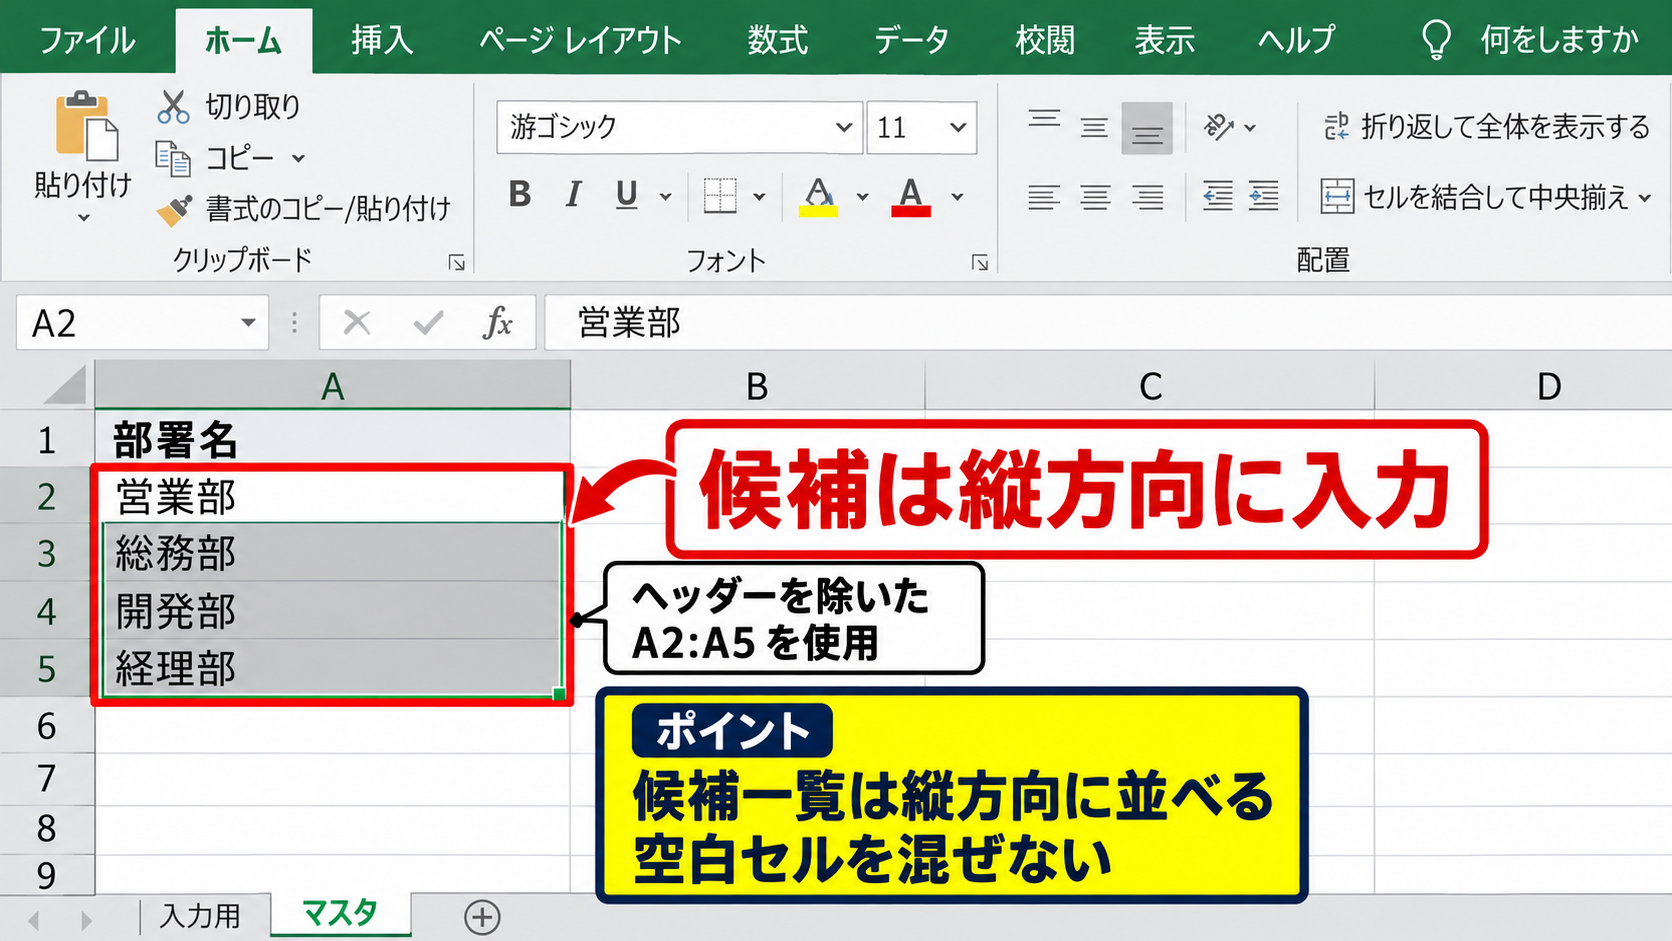Viewport: 1672px width, 941px height.
Task: Add a new sheet with plus button
Action: [x=482, y=917]
